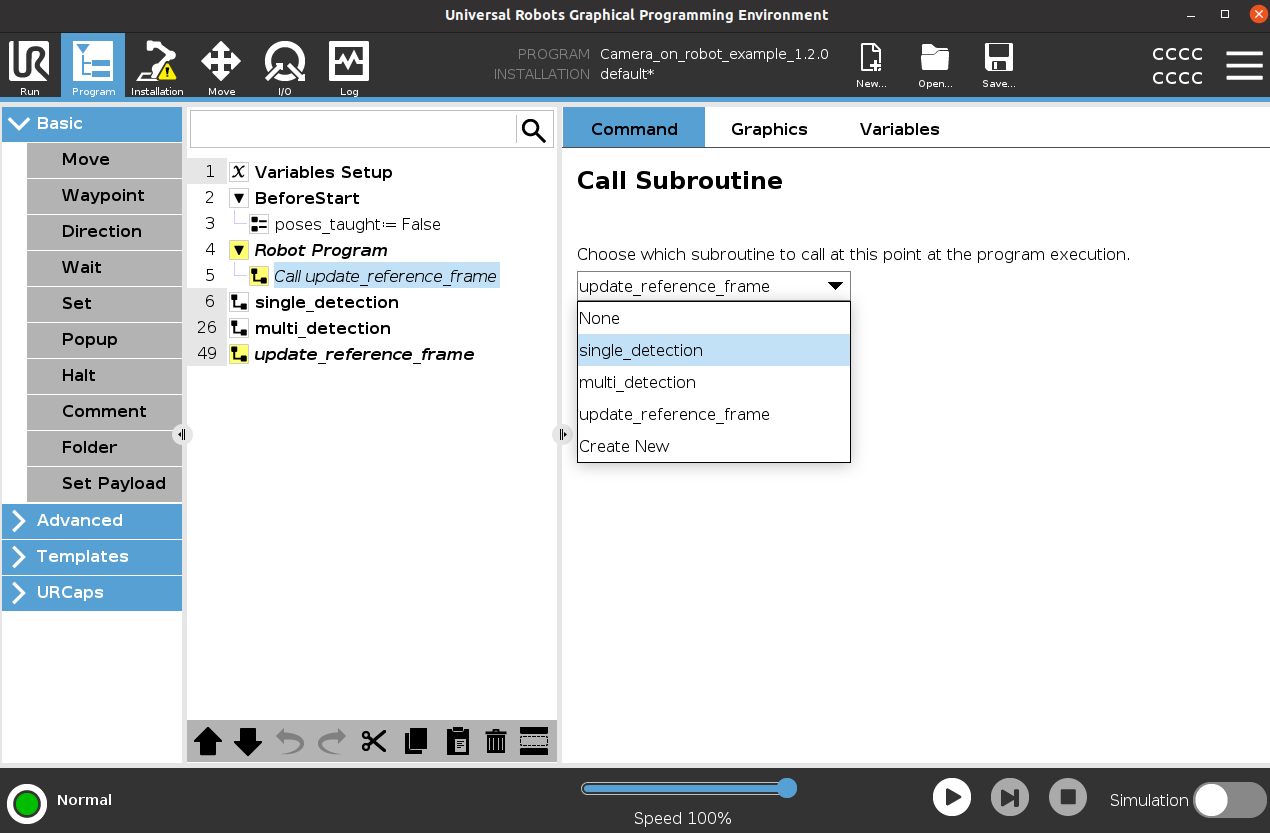The image size is (1270, 833).
Task: Click the single_detection subroutine icon
Action: 239,302
